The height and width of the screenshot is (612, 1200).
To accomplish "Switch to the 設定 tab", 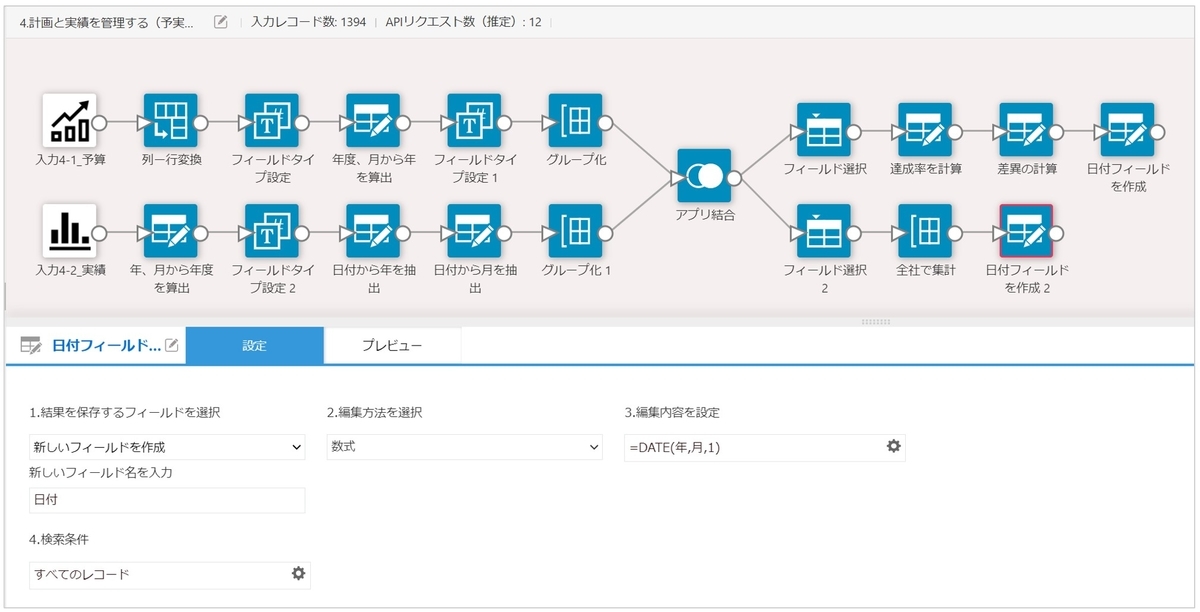I will 255,345.
